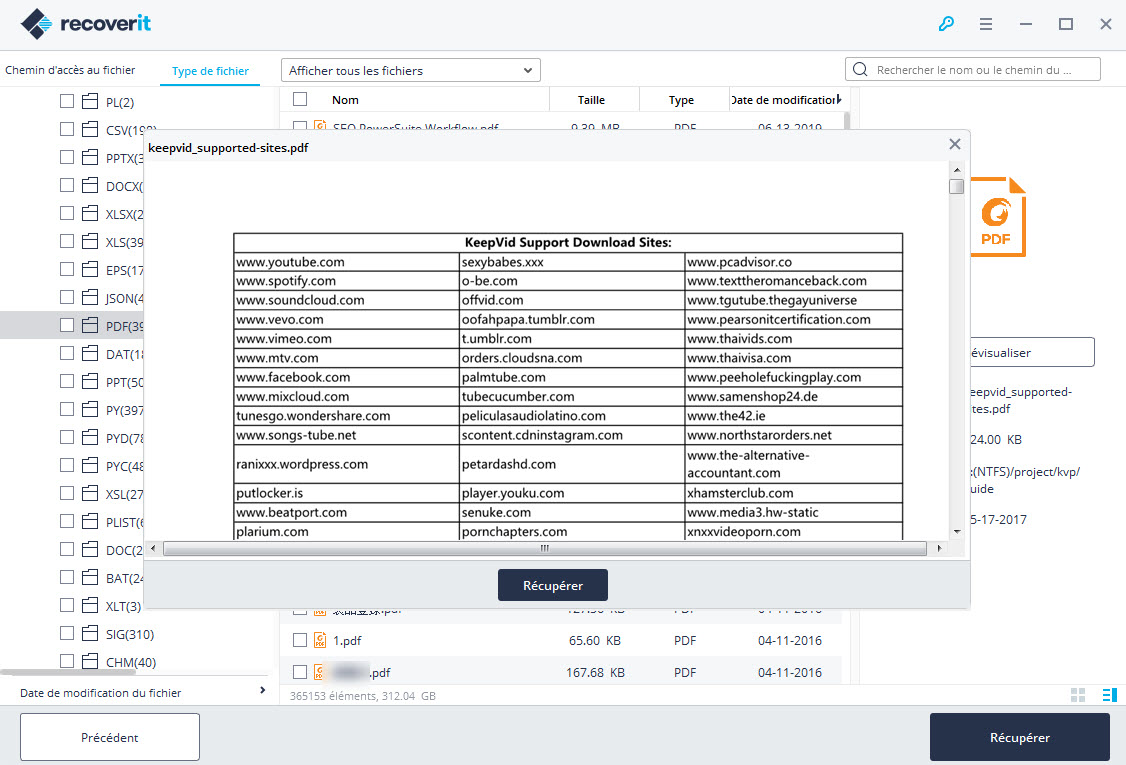Select the XLS file type checkbox
The width and height of the screenshot is (1126, 765).
[x=67, y=241]
